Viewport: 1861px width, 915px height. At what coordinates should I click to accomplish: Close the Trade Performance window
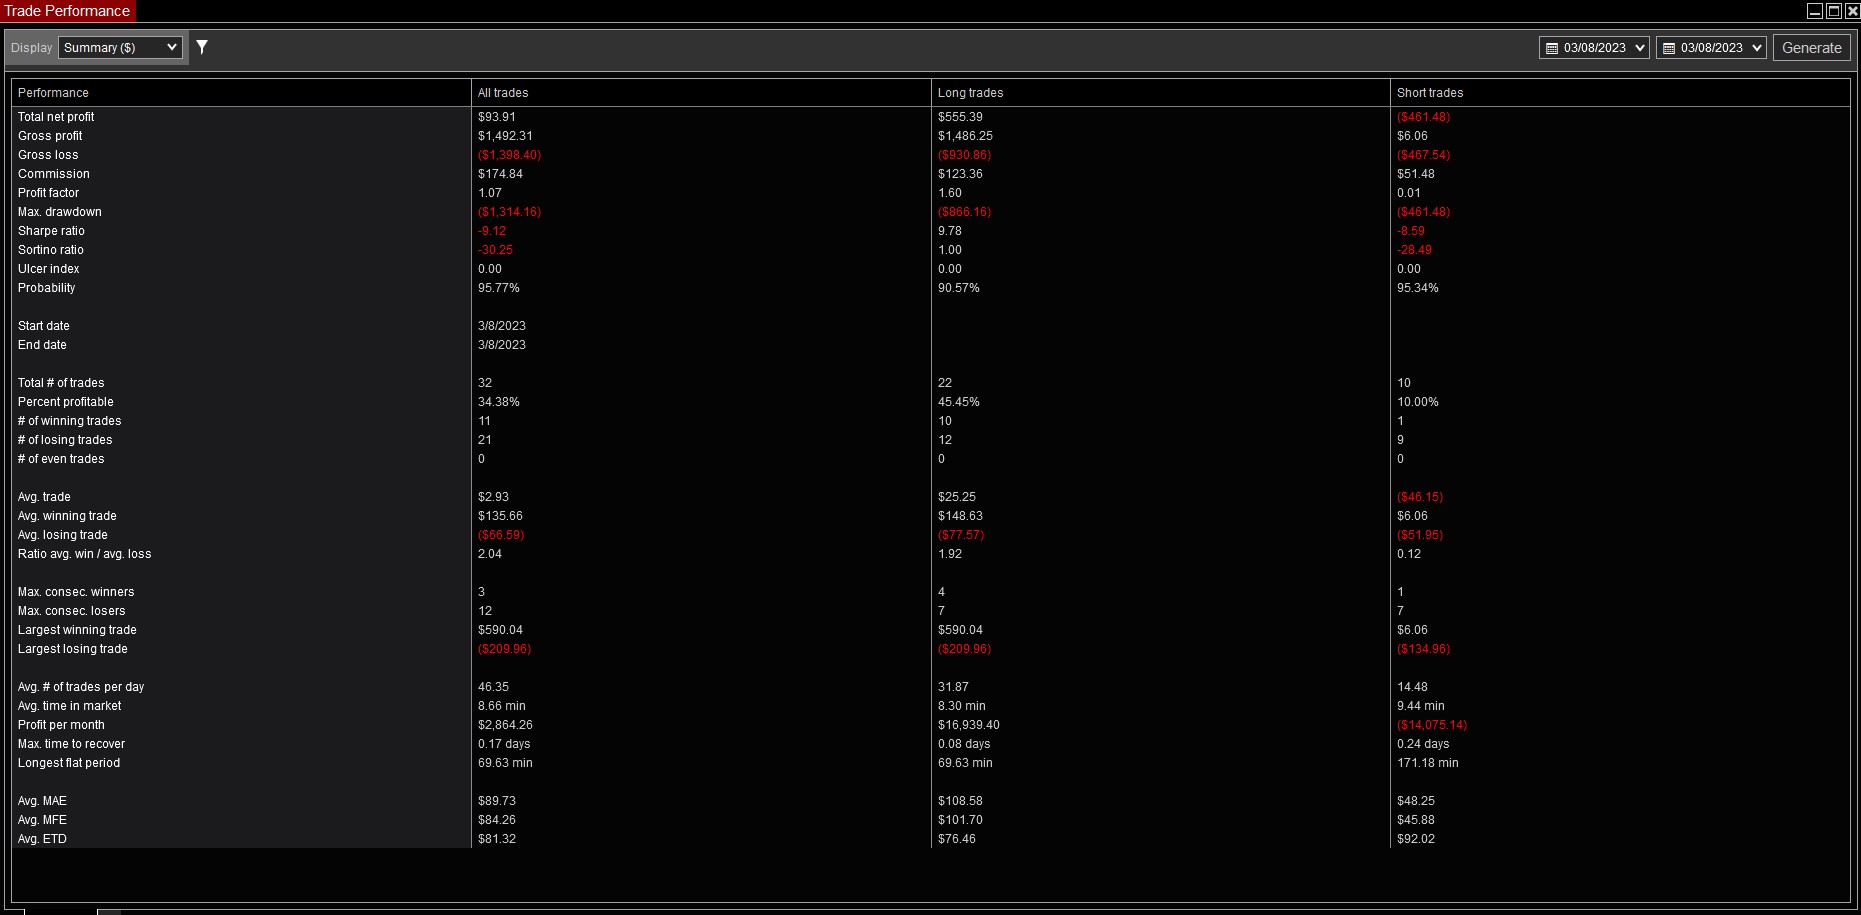click(1852, 11)
